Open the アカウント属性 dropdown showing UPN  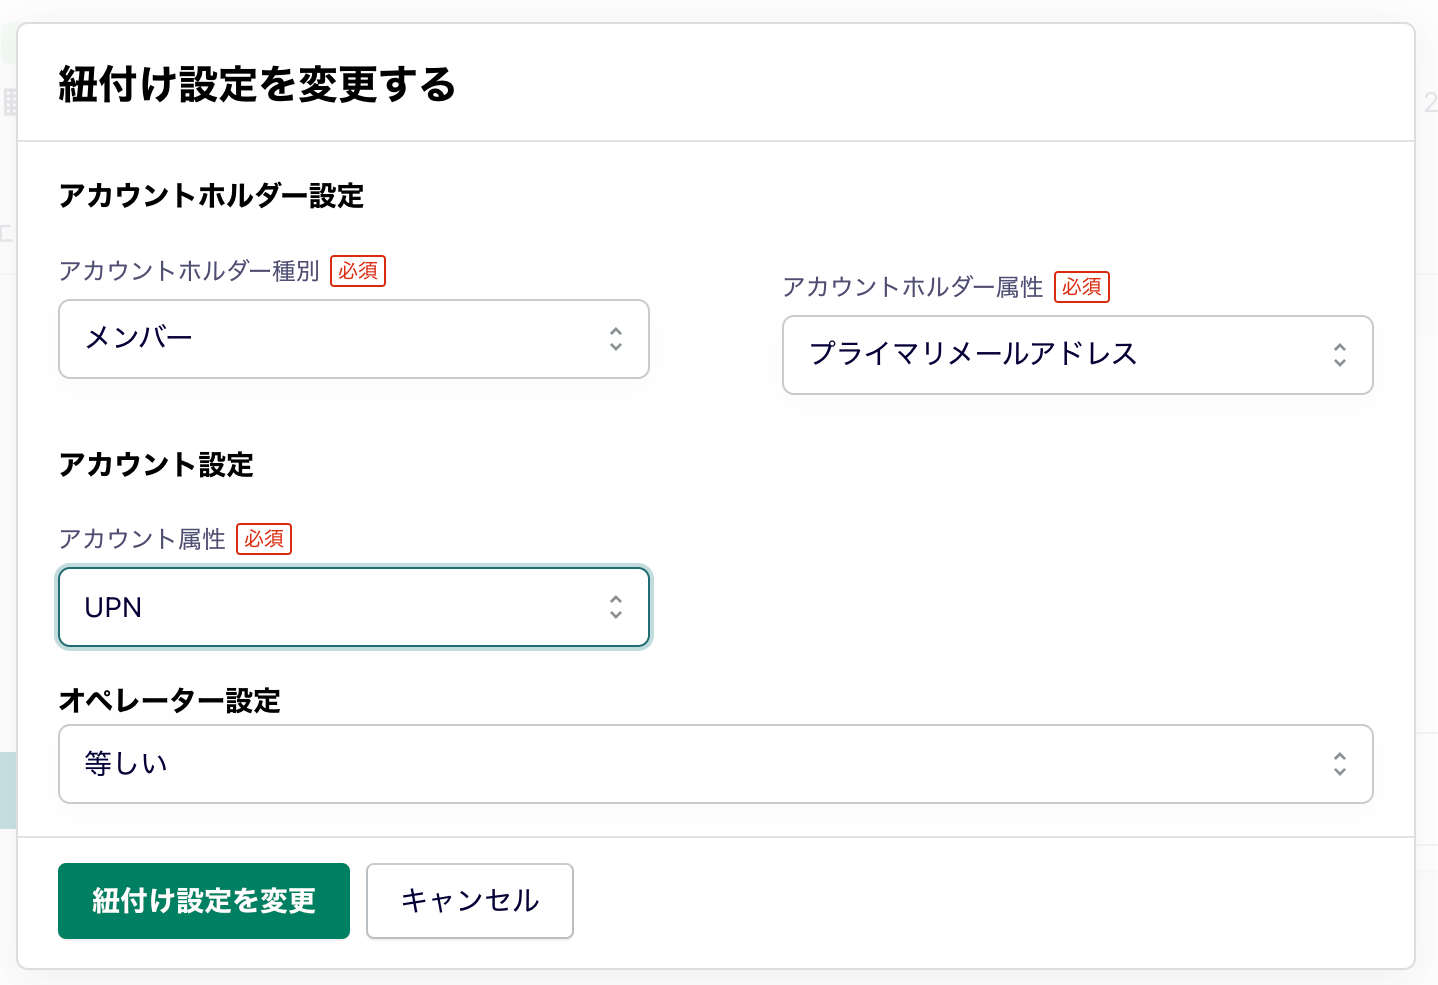[x=354, y=607]
